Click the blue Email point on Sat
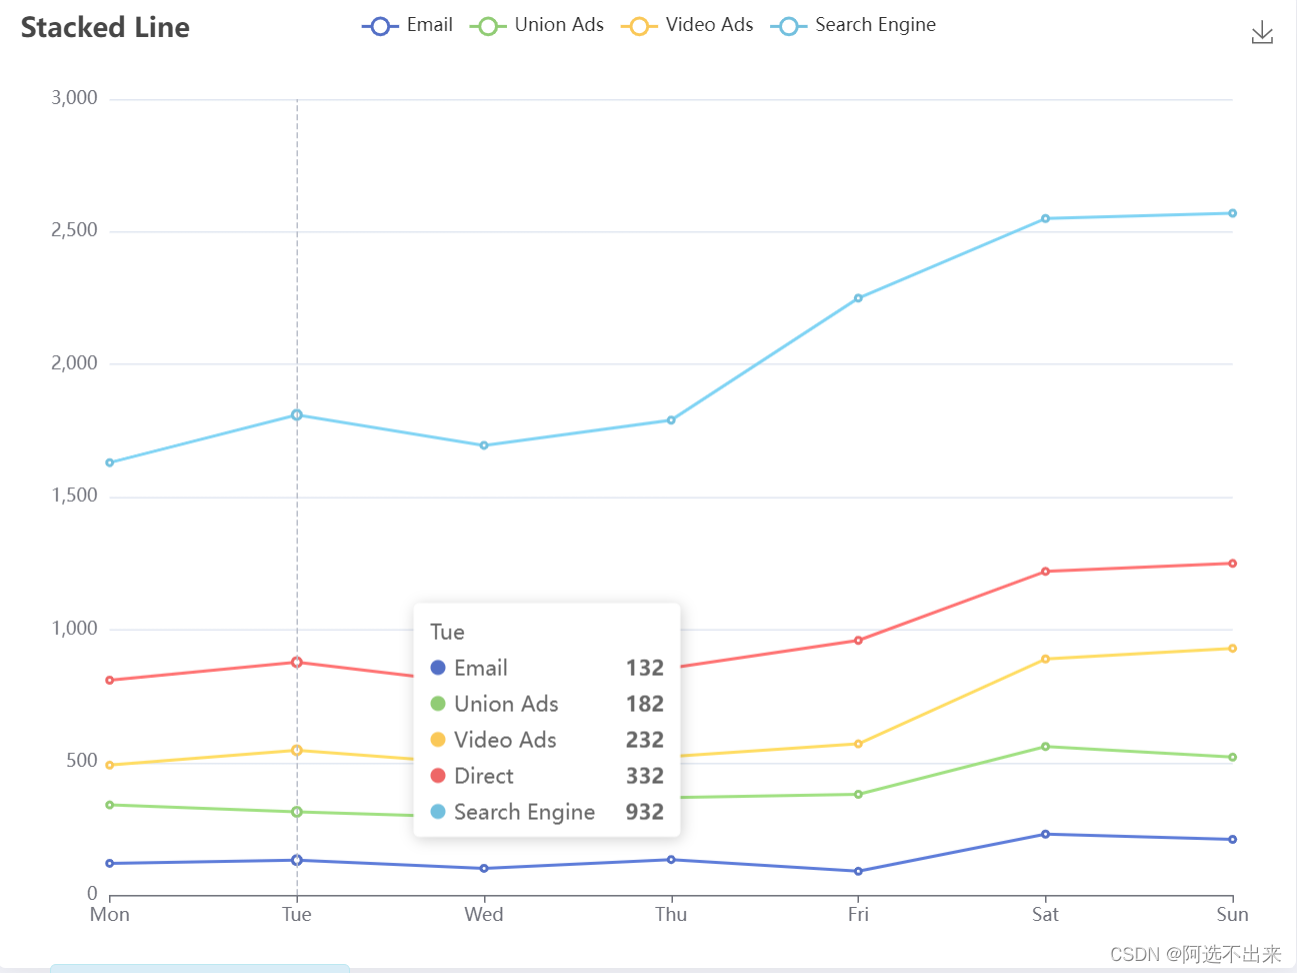 (1045, 834)
